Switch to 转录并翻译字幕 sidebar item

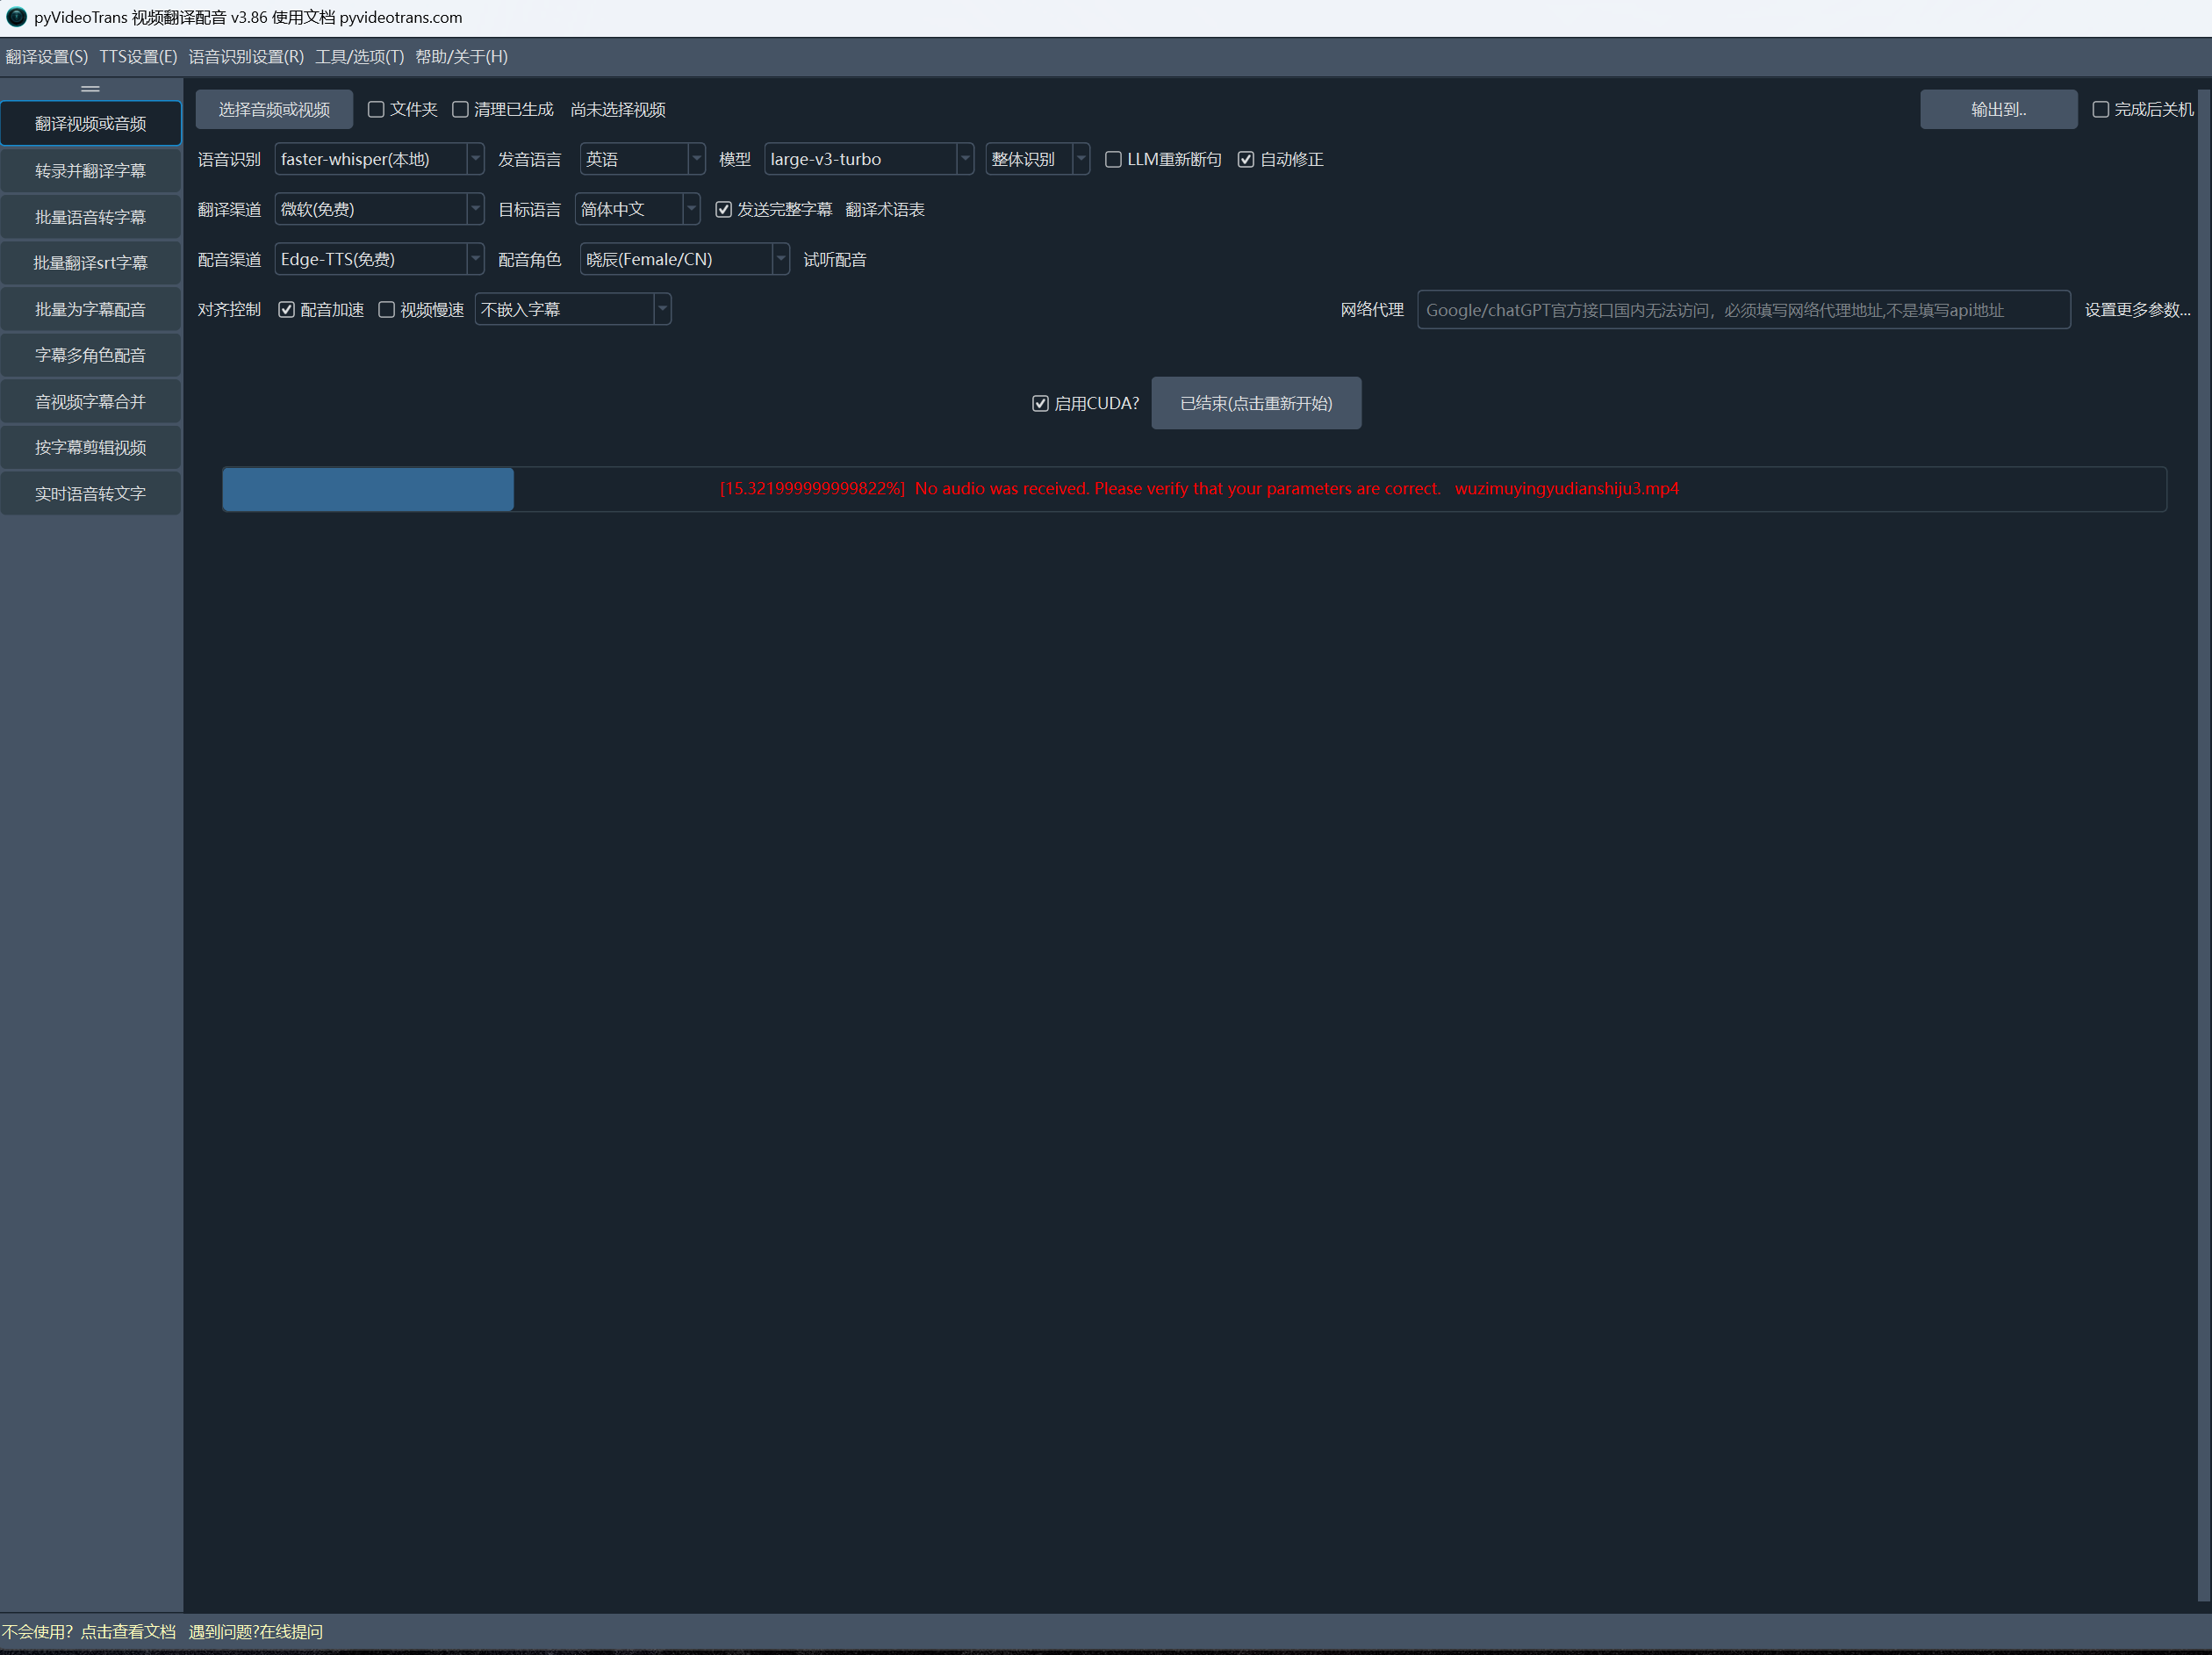[x=90, y=171]
